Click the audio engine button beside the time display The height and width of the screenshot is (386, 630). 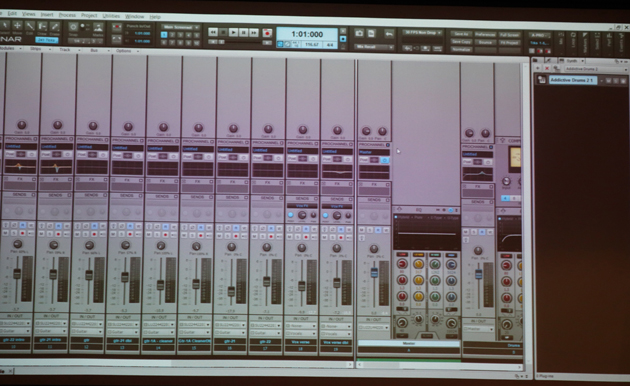click(343, 39)
